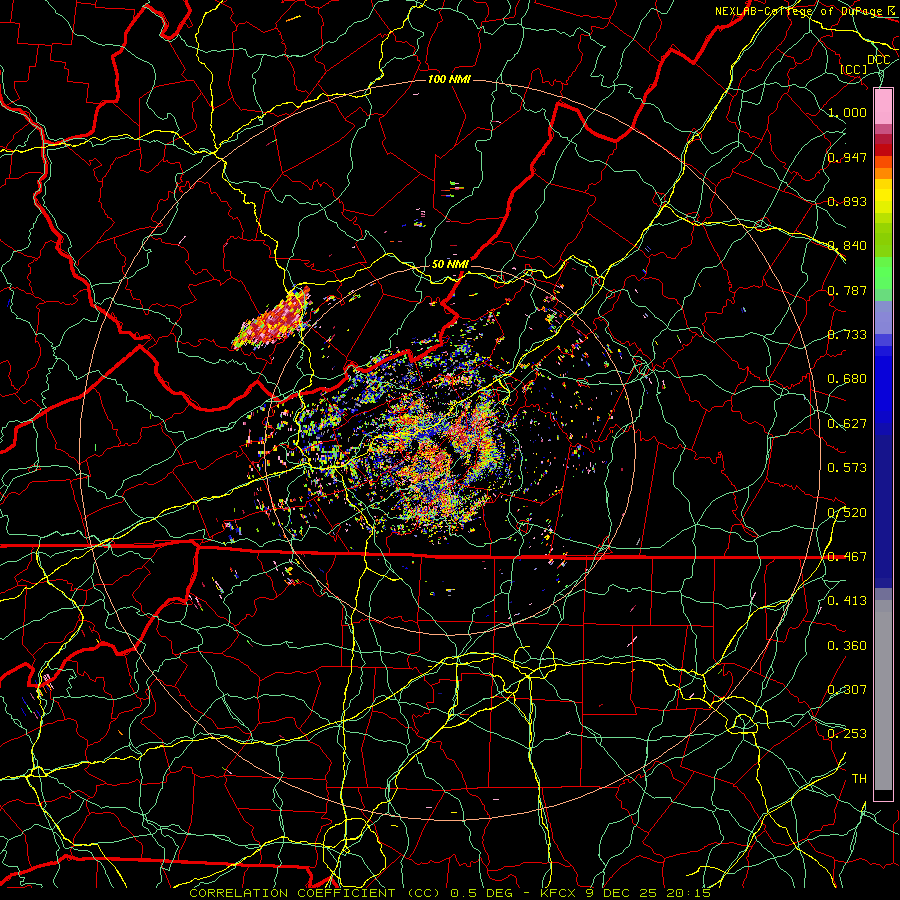Select the 1.000 value on the scale
This screenshot has height=900, width=900.
coord(847,112)
